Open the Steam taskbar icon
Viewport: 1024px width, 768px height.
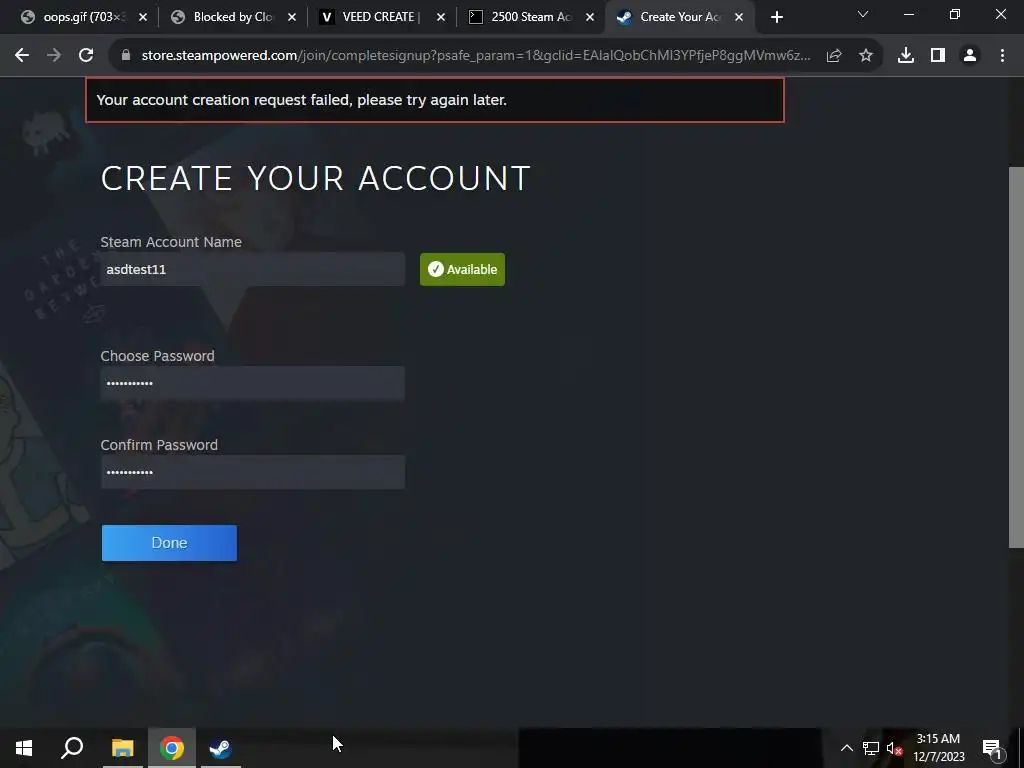coord(220,748)
